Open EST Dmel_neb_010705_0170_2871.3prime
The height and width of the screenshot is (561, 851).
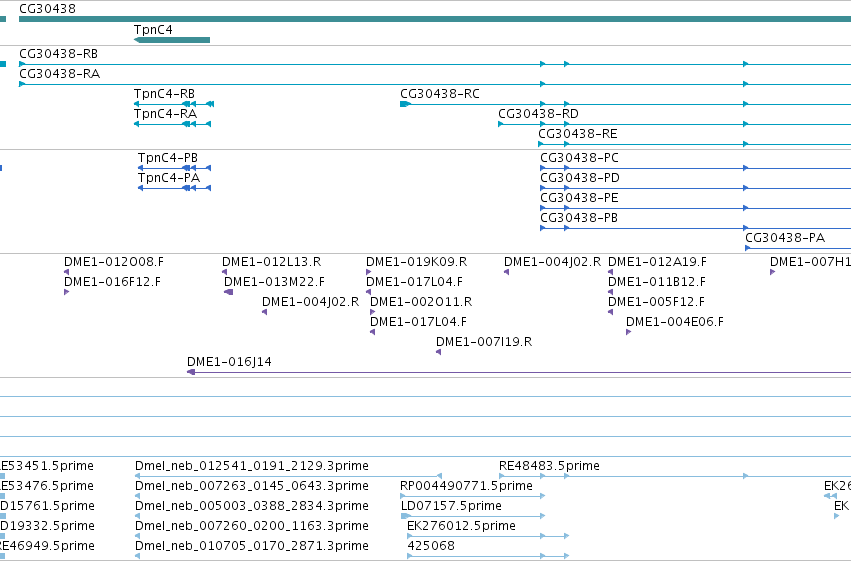pos(137,556)
